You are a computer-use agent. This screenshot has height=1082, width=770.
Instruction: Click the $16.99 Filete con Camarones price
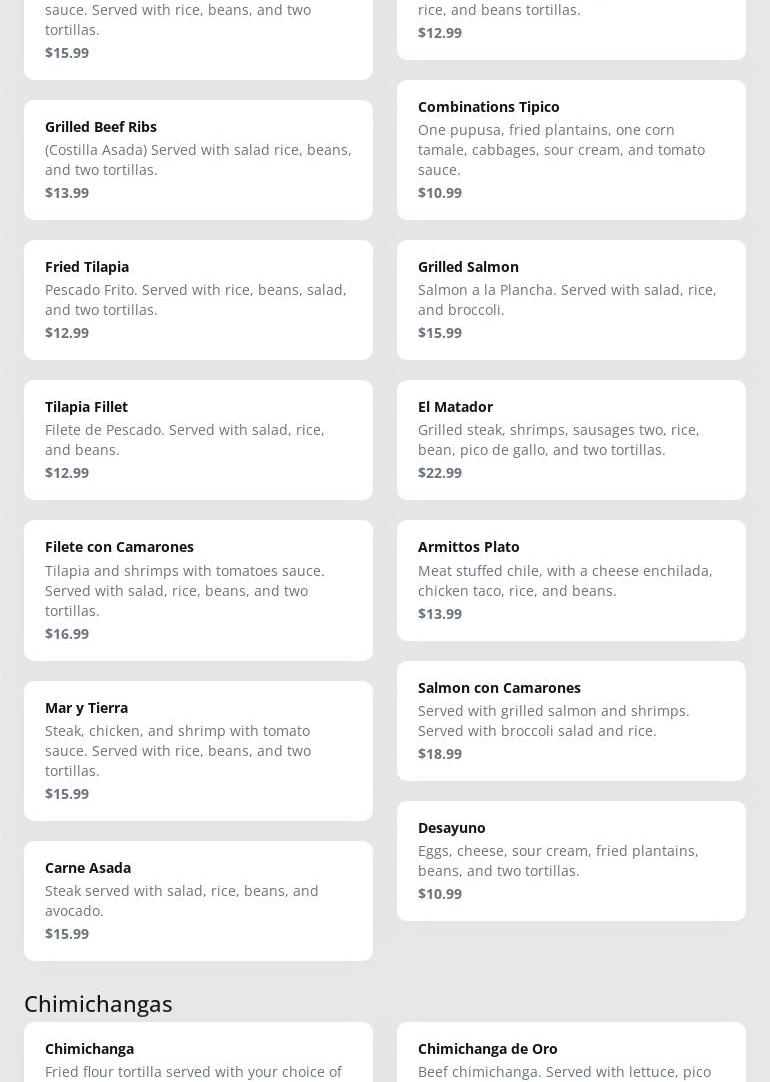pyautogui.click(x=67, y=634)
